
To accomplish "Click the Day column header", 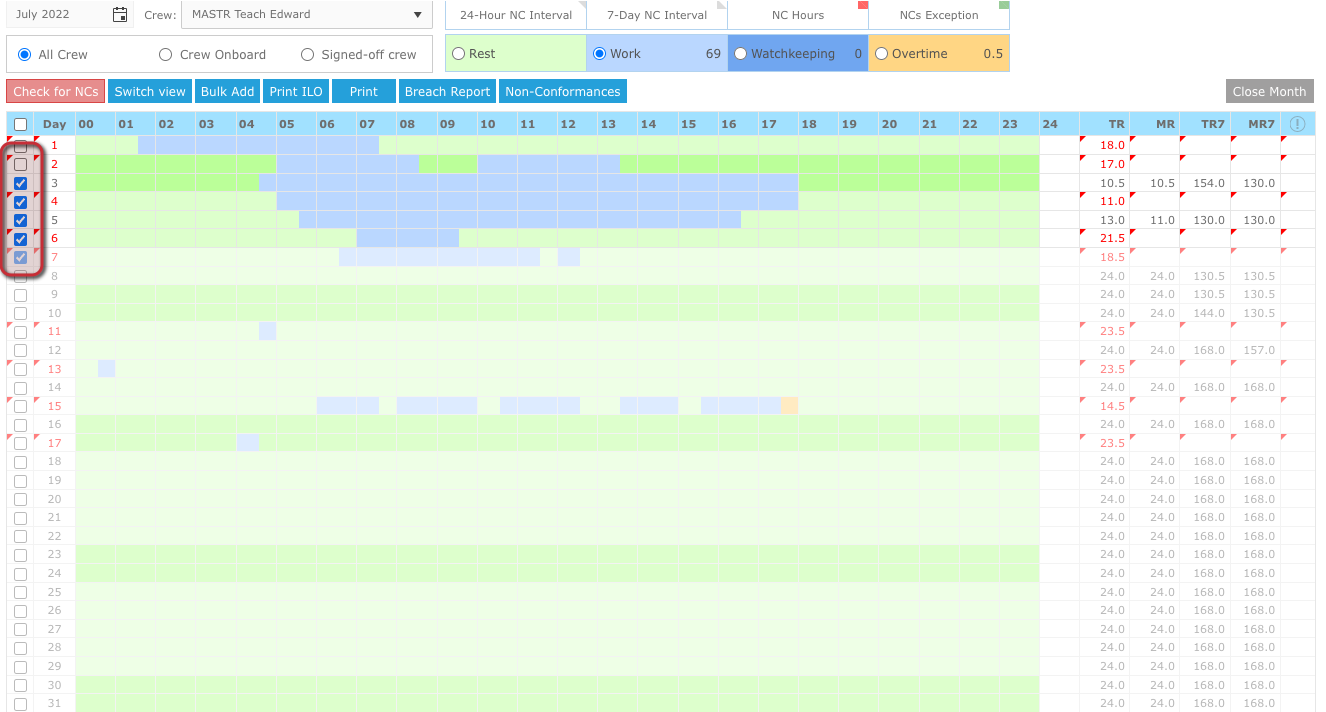I will point(54,124).
